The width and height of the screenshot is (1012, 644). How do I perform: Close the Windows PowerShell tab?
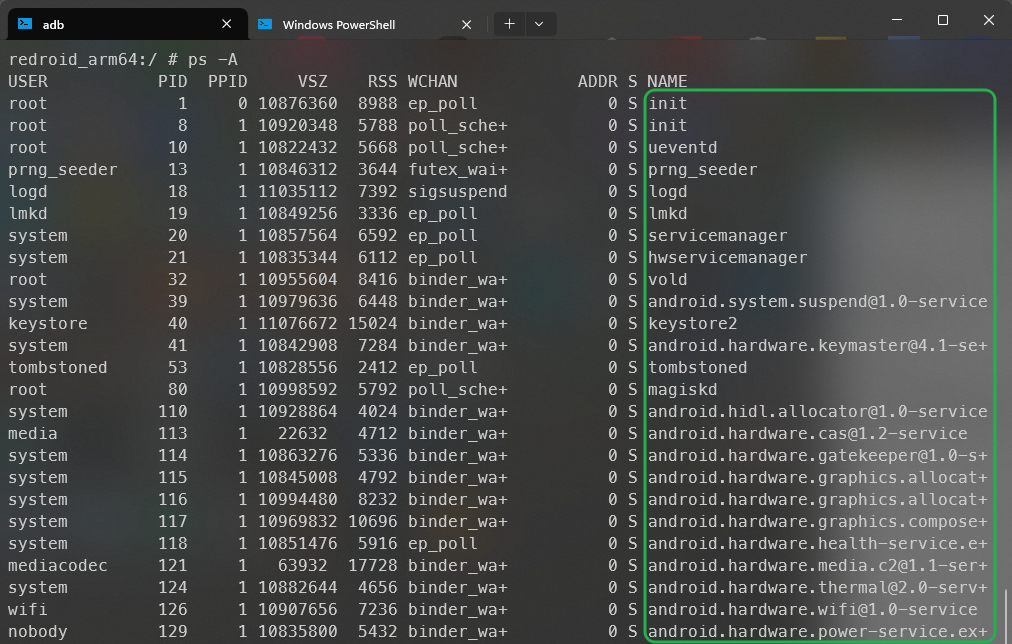467,25
